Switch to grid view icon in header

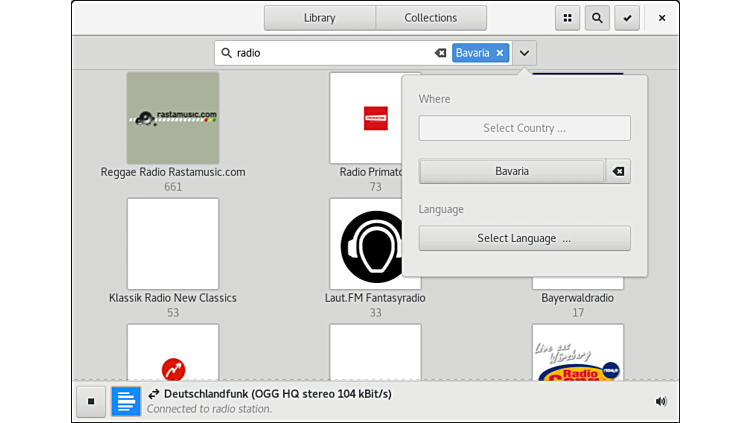tap(568, 18)
